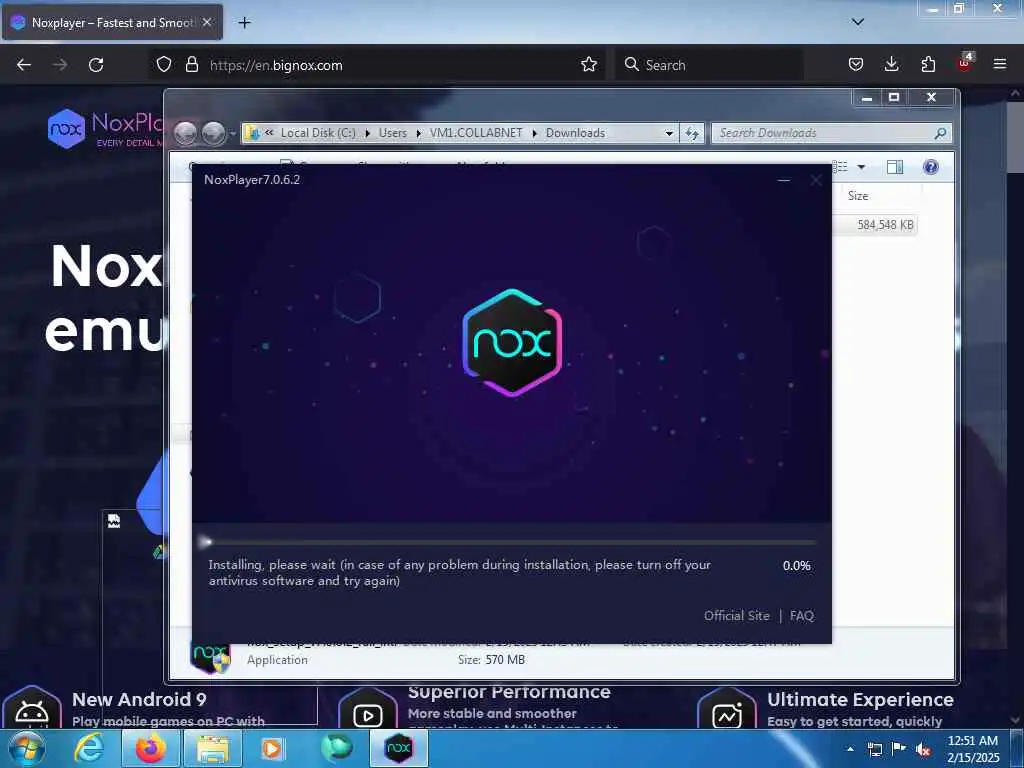Open the File Explorer taskbar button
Viewport: 1024px width, 768px height.
coord(213,748)
